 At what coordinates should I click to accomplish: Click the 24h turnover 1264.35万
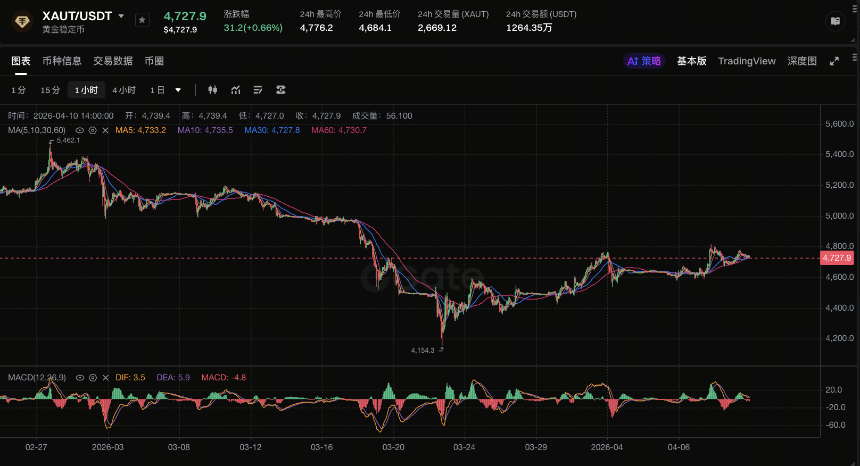(529, 27)
